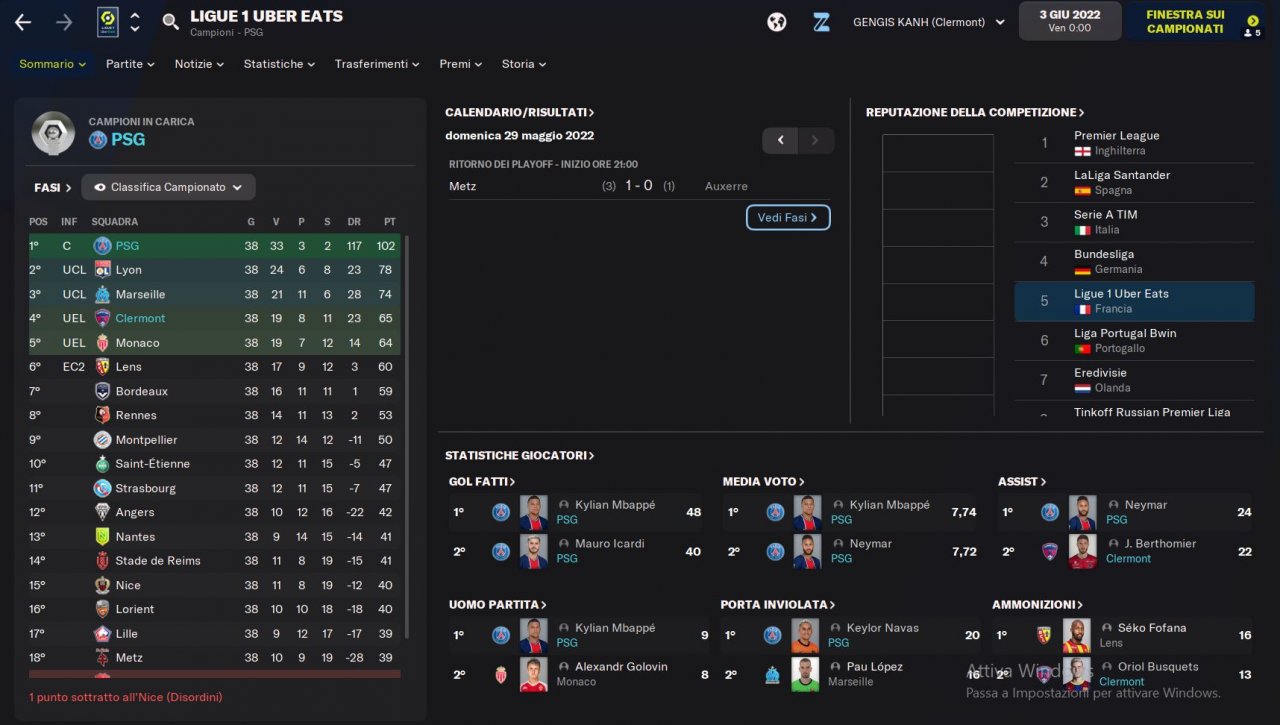Open the Classifica Campionato dropdown
The height and width of the screenshot is (725, 1280).
[168, 187]
